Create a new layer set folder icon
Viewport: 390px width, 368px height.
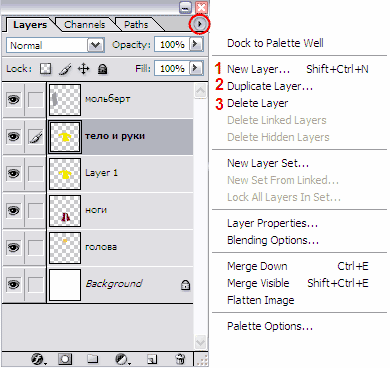pos(93,359)
